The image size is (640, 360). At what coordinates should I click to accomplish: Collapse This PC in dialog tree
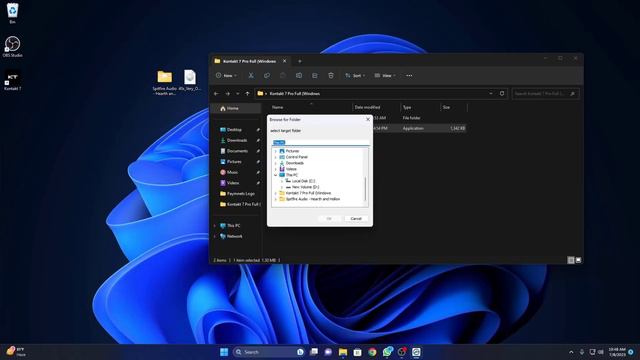click(x=276, y=175)
